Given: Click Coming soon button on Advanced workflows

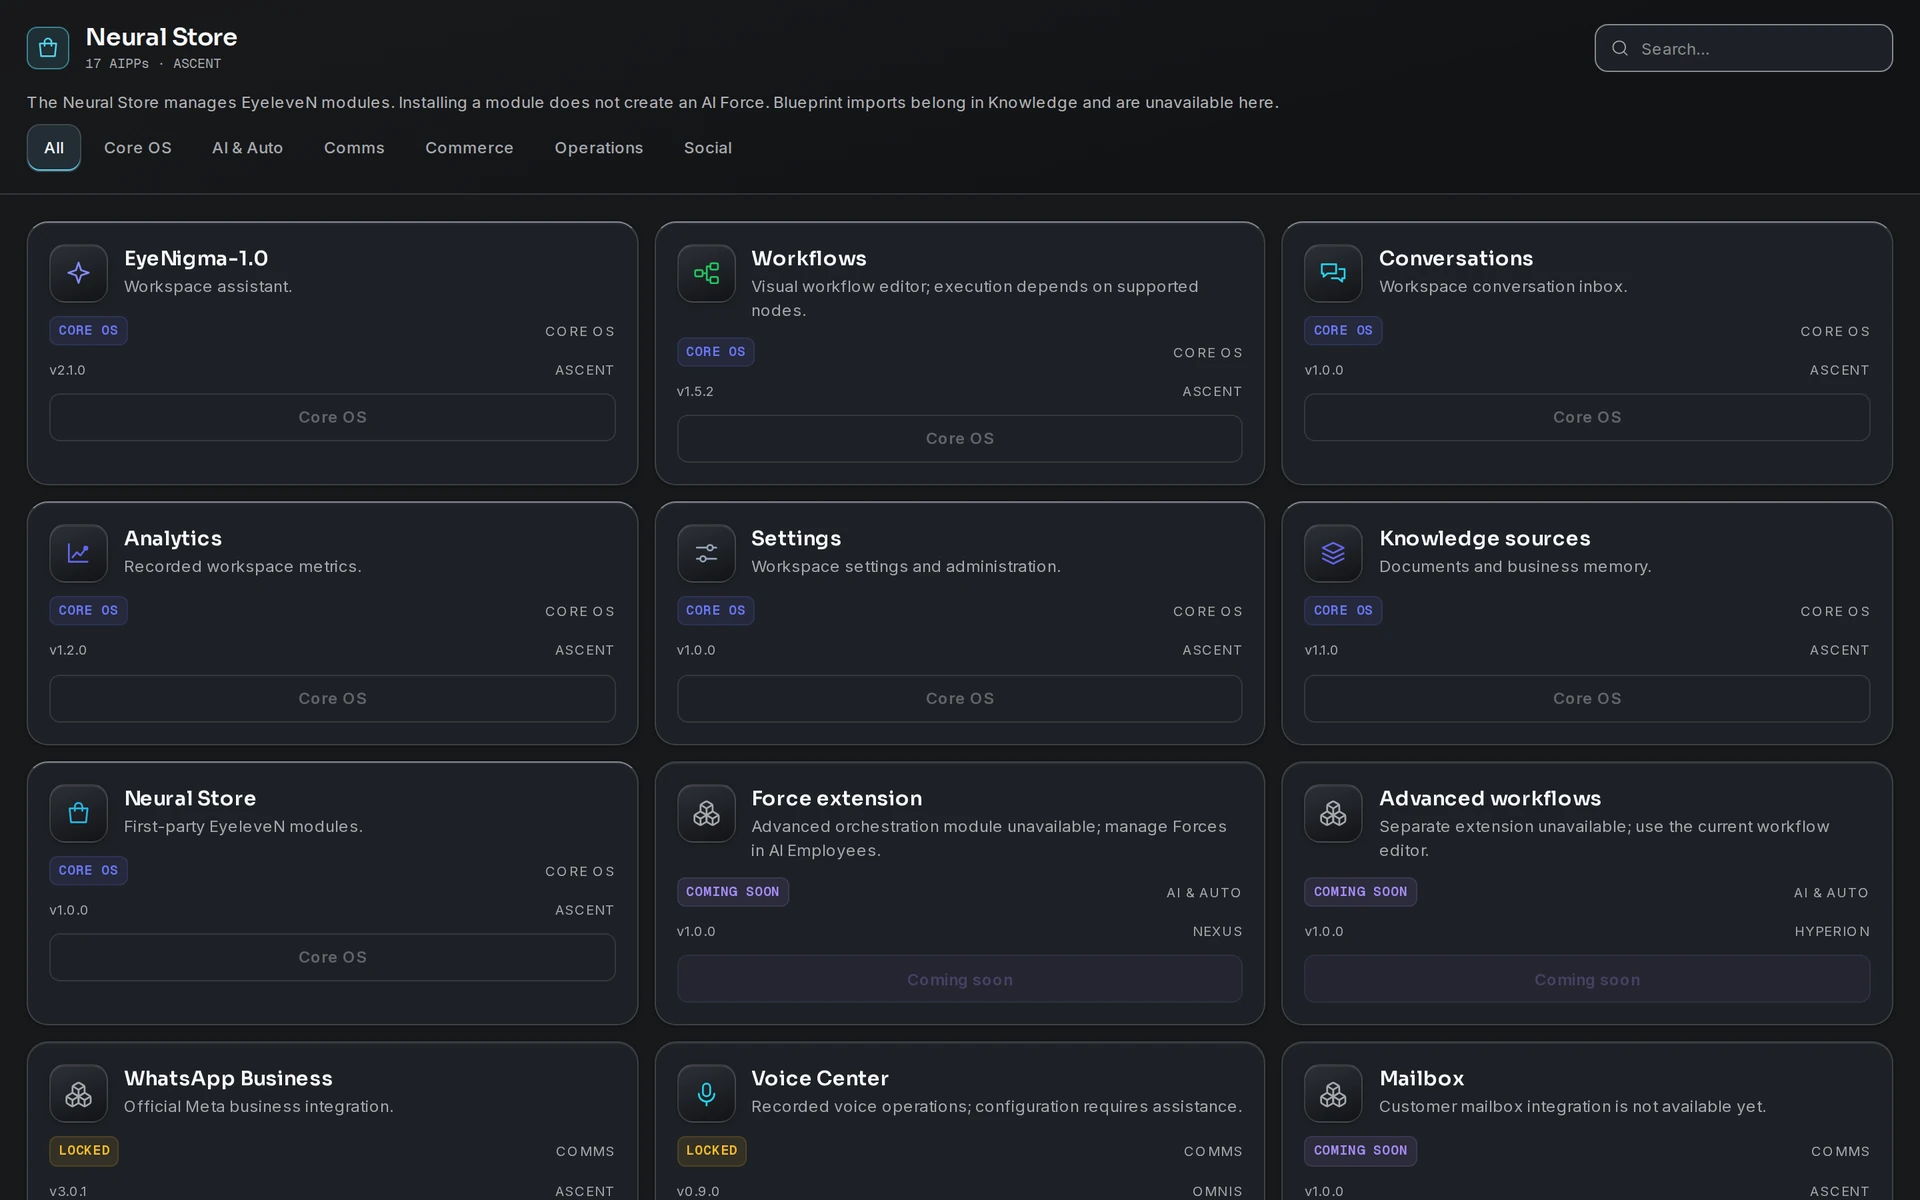Looking at the screenshot, I should pos(1587,979).
